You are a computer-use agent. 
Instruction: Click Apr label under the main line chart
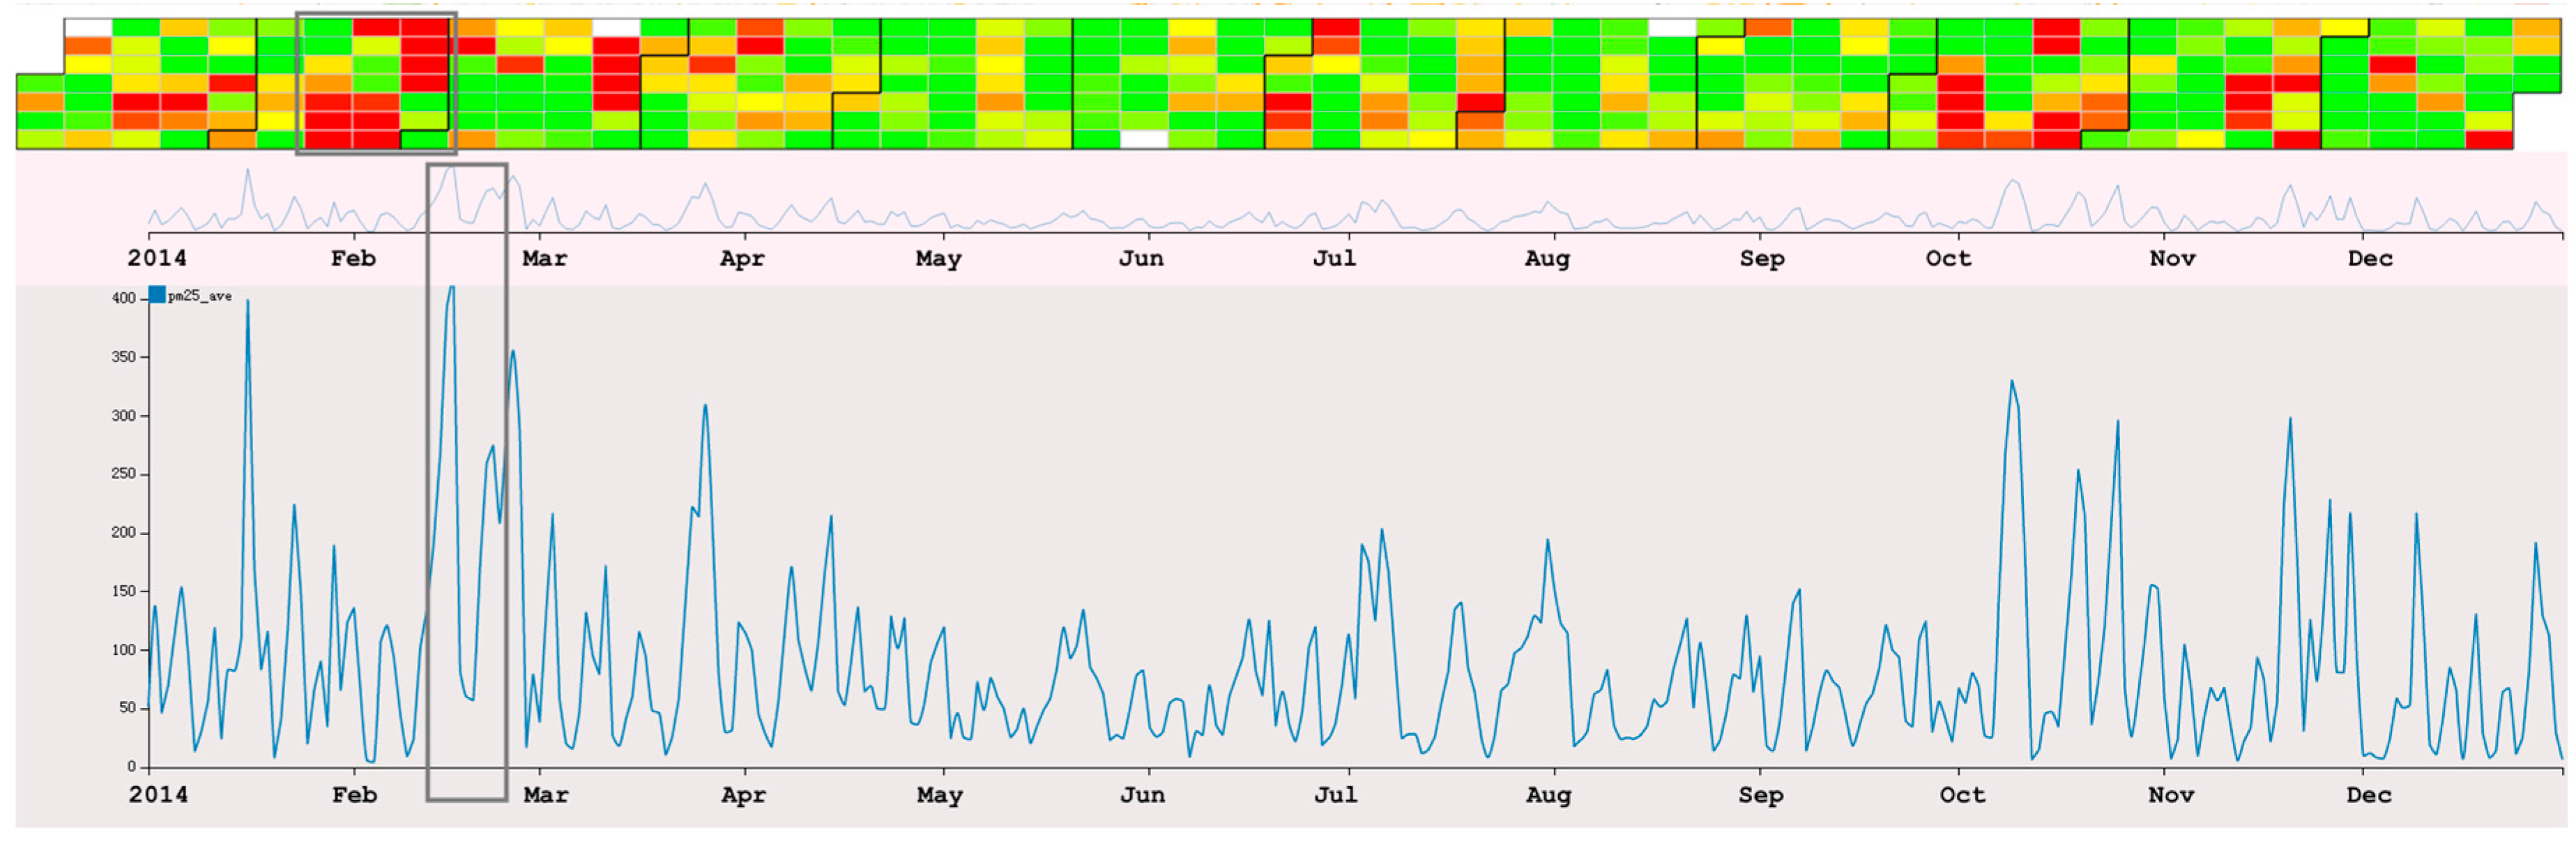(x=743, y=796)
